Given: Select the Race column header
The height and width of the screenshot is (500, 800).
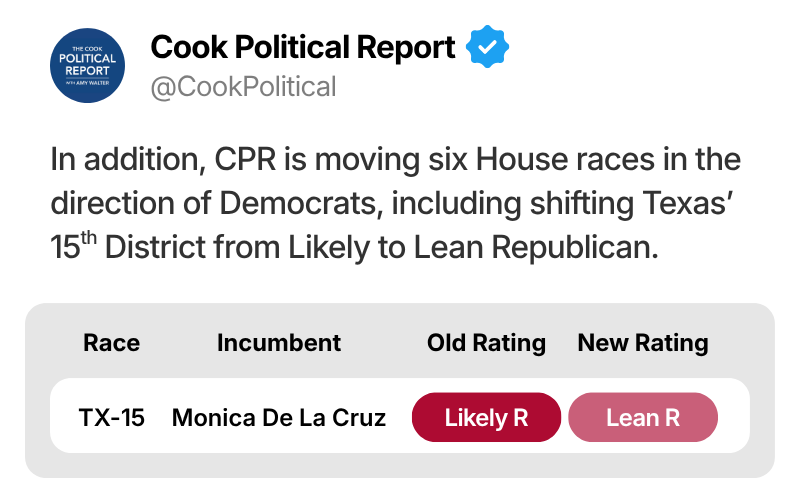Looking at the screenshot, I should tap(111, 343).
